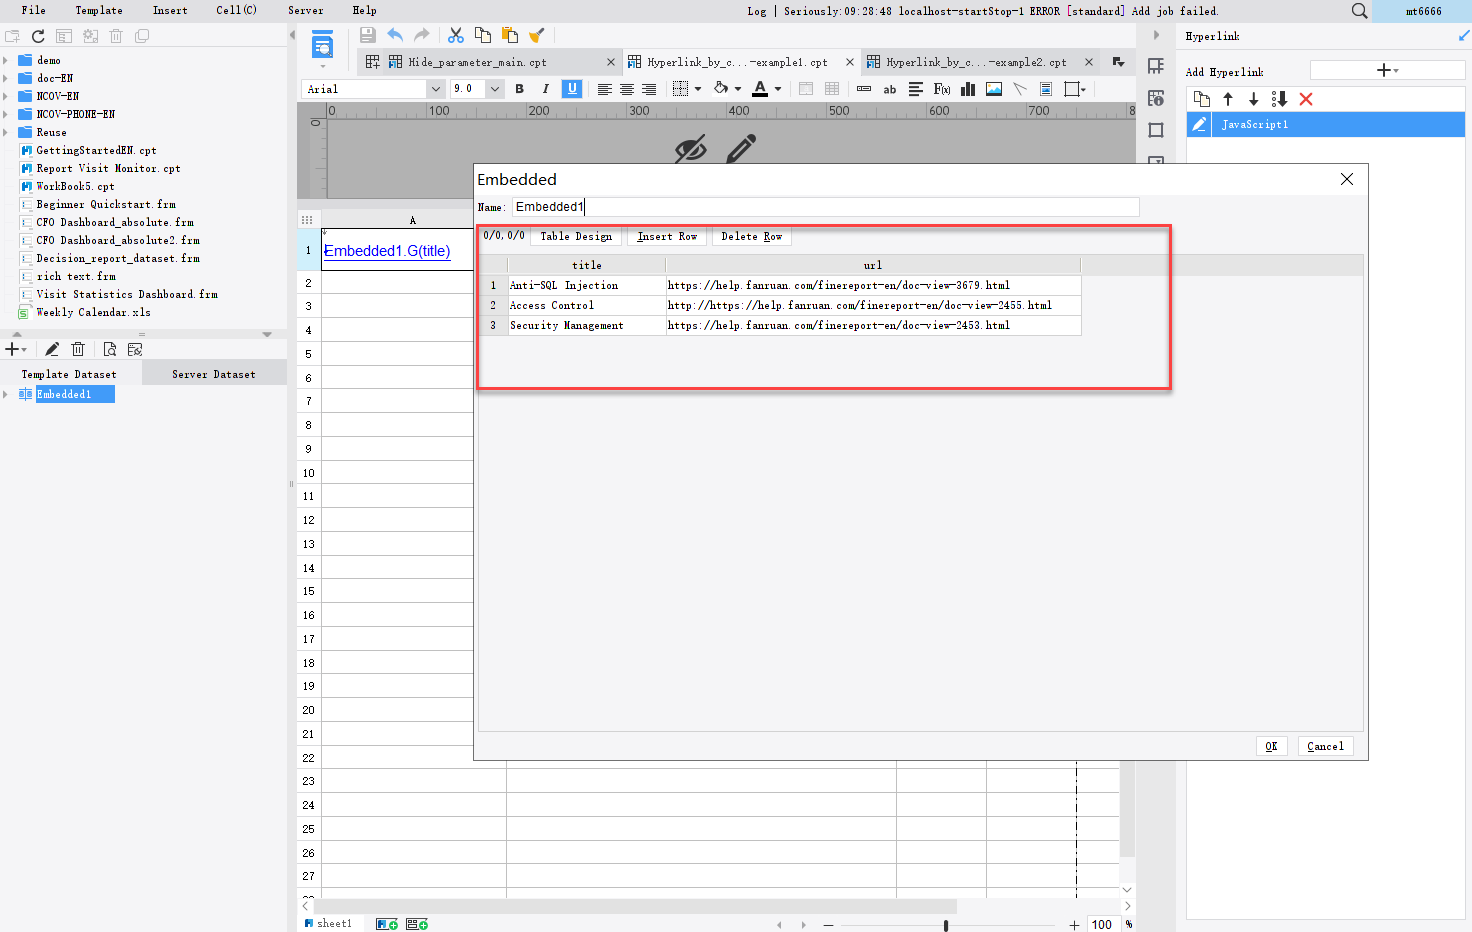Open the search magnifier at top right
Viewport: 1472px width, 932px height.
coord(1359,11)
